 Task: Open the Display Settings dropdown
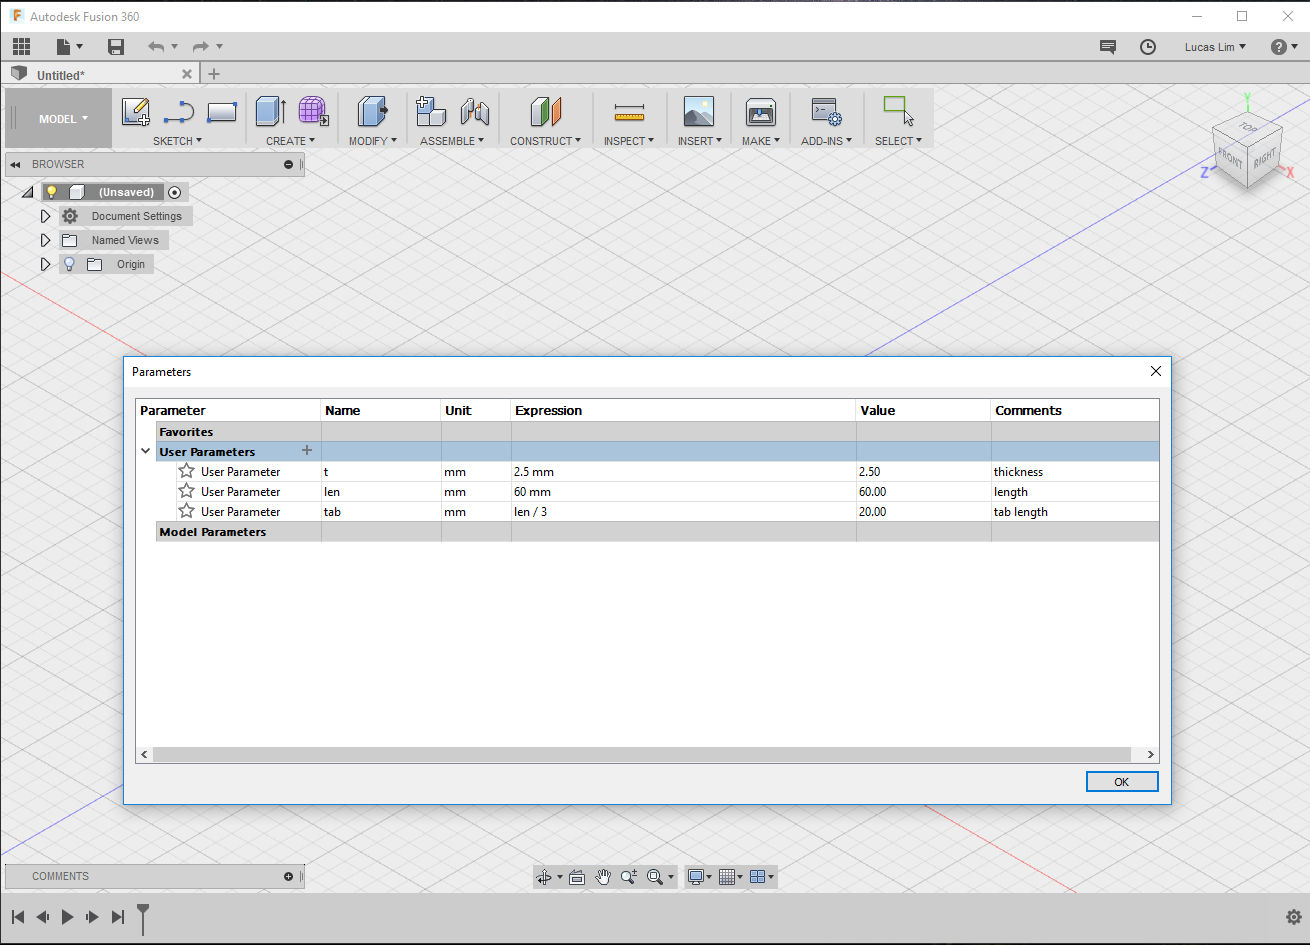coord(700,877)
